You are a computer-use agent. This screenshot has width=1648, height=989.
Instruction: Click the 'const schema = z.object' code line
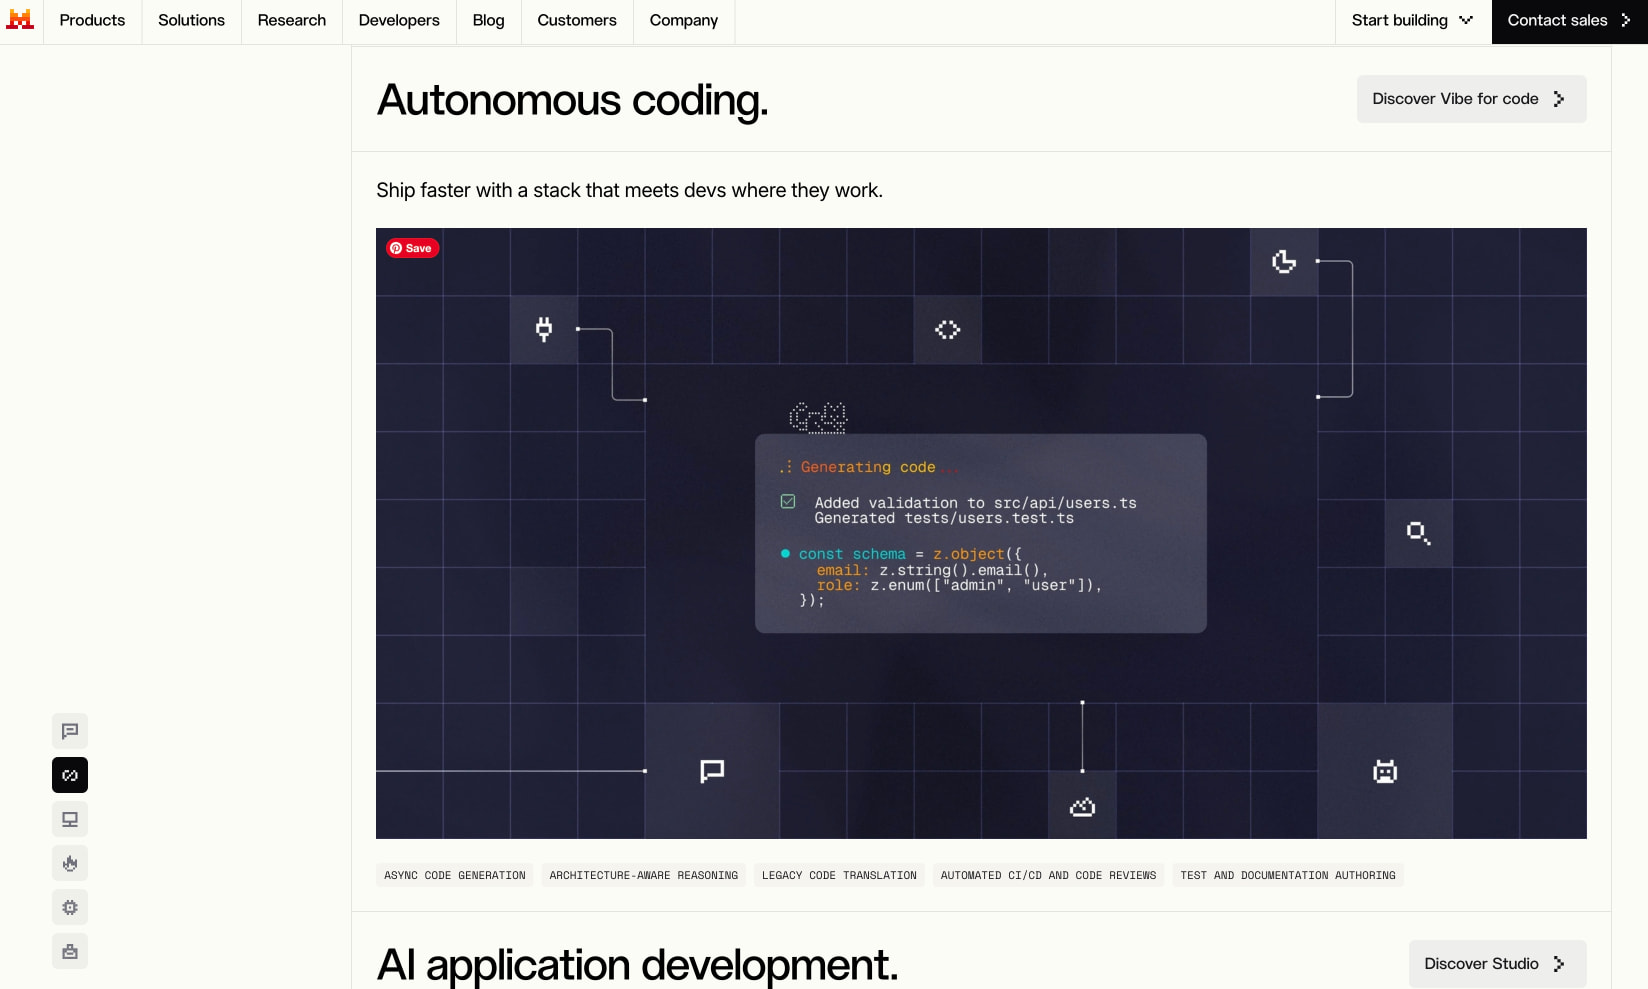909,554
